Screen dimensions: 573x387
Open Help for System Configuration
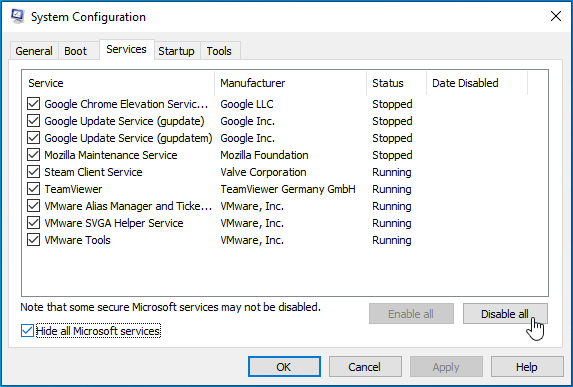(x=527, y=367)
